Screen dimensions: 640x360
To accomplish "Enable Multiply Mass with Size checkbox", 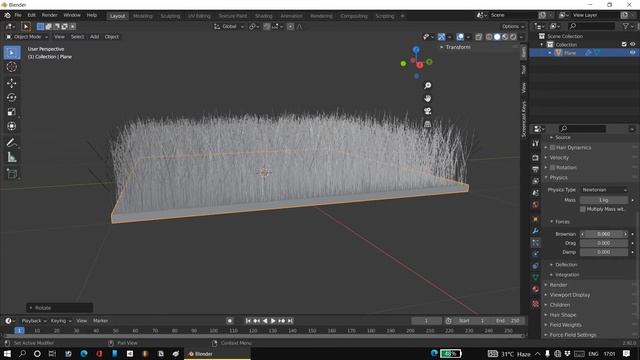I will coord(582,209).
